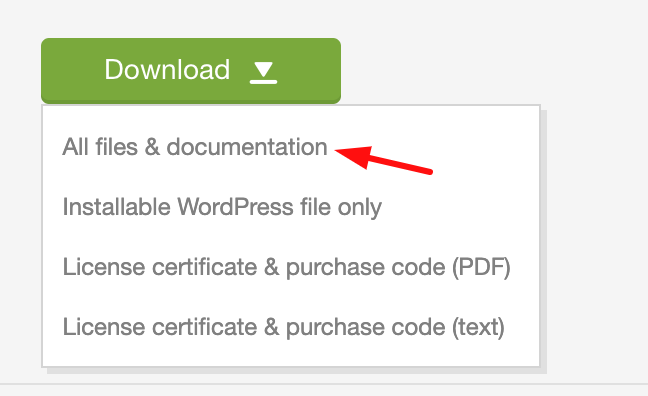Image resolution: width=648 pixels, height=396 pixels.
Task: Get the installable WordPress zip only
Action: pyautogui.click(x=222, y=207)
